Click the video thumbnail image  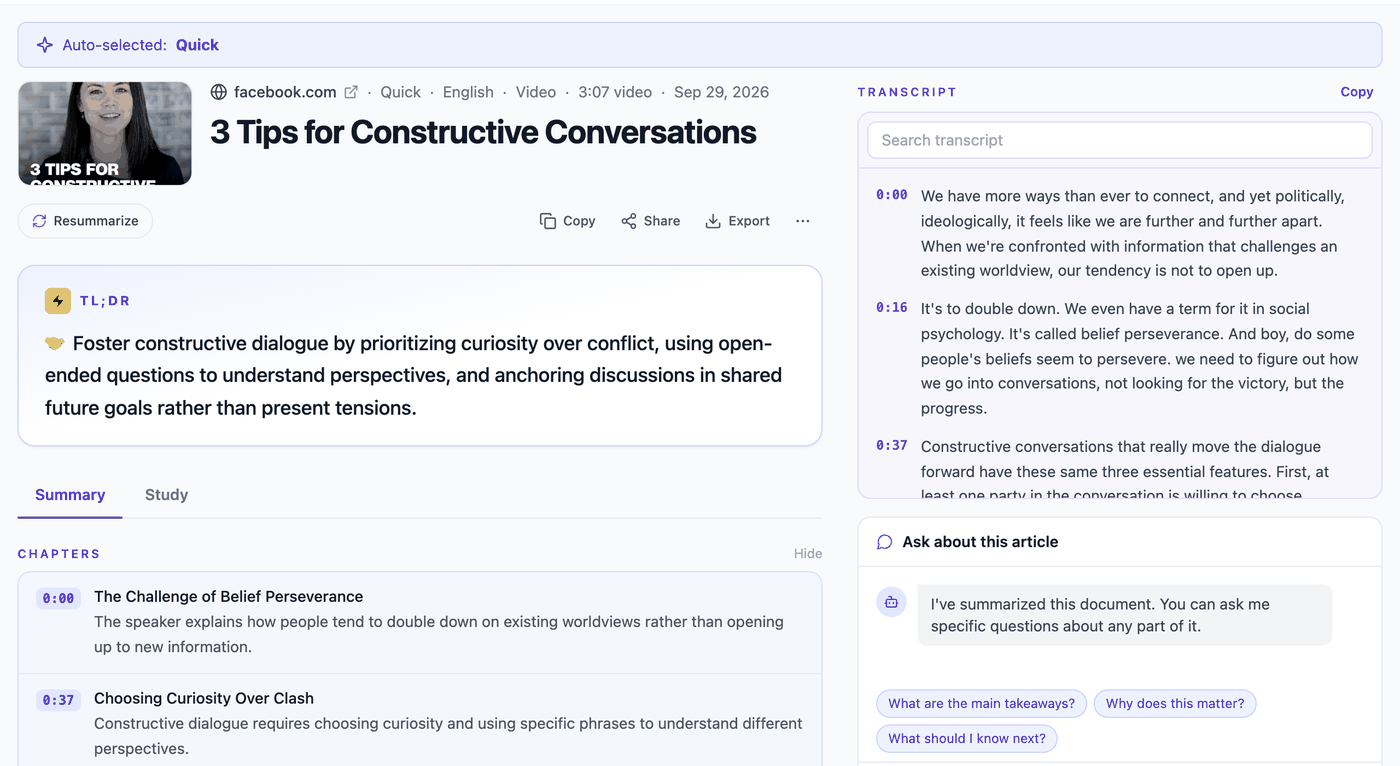tap(105, 133)
